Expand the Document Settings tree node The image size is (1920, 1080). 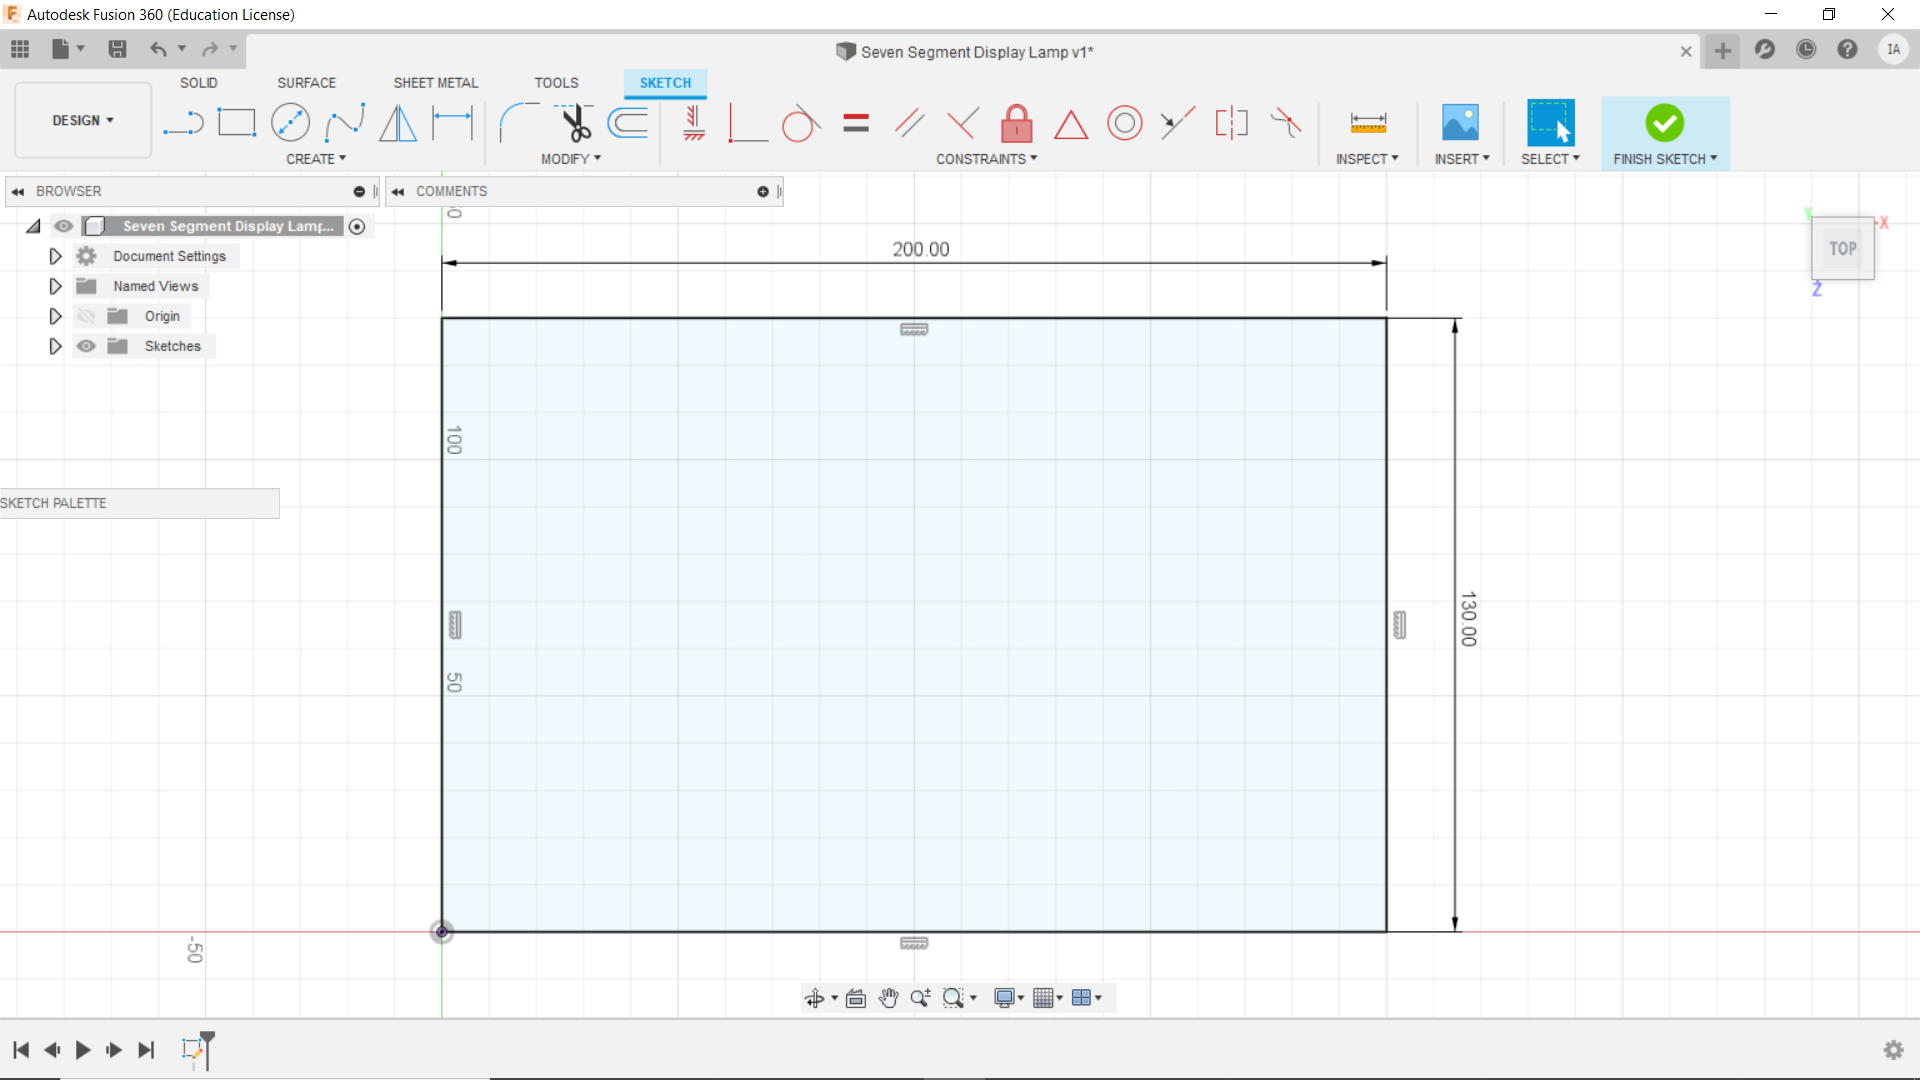coord(55,256)
